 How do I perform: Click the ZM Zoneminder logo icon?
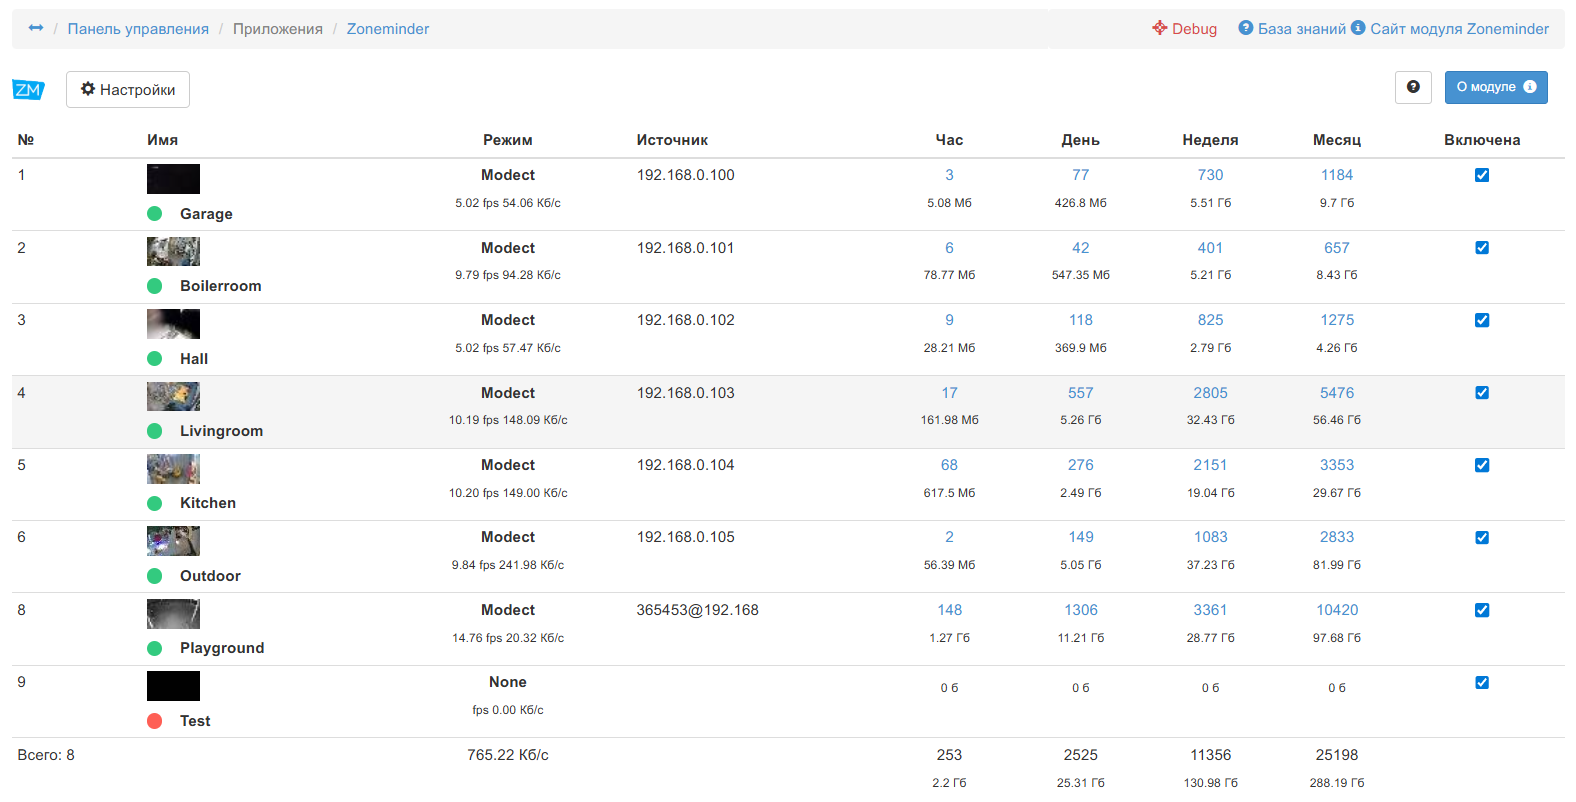(x=28, y=90)
